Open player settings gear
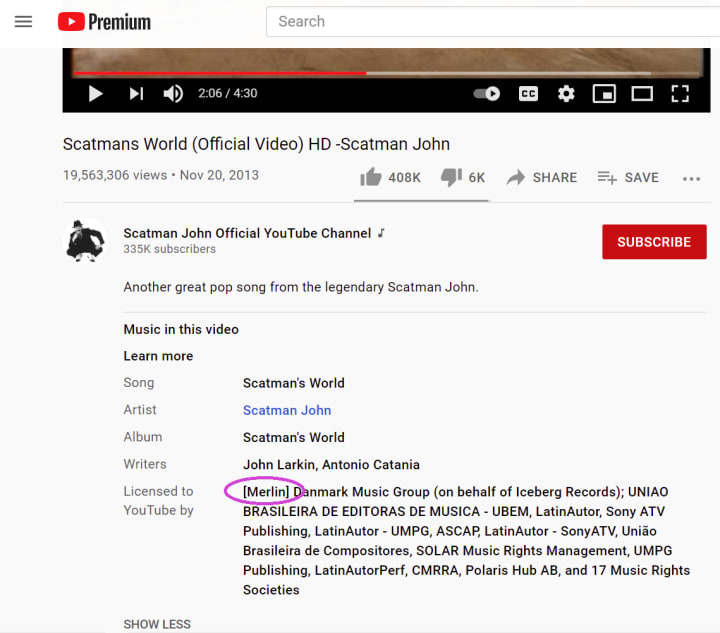The height and width of the screenshot is (633, 720). click(x=566, y=94)
